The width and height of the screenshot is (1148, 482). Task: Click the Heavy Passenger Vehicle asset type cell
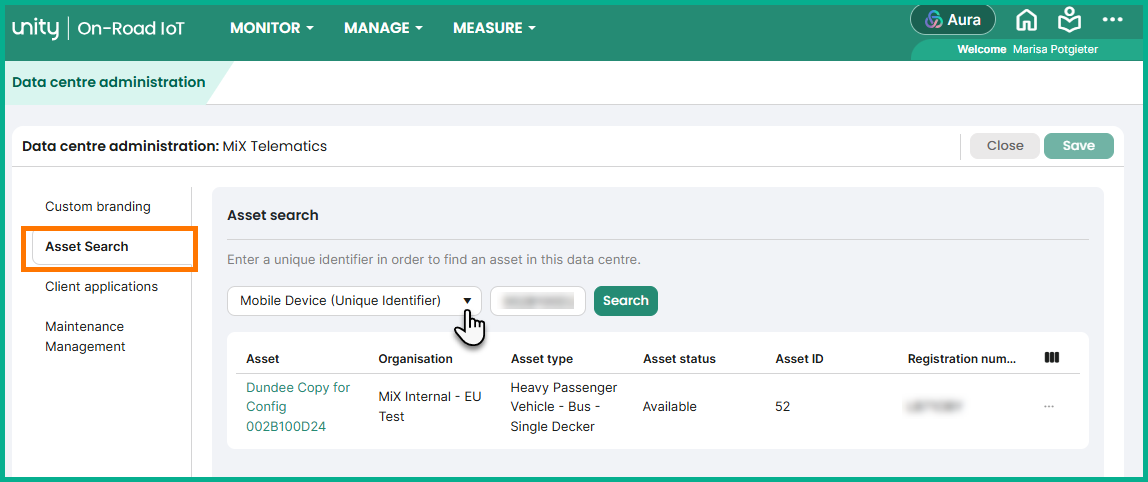(564, 407)
